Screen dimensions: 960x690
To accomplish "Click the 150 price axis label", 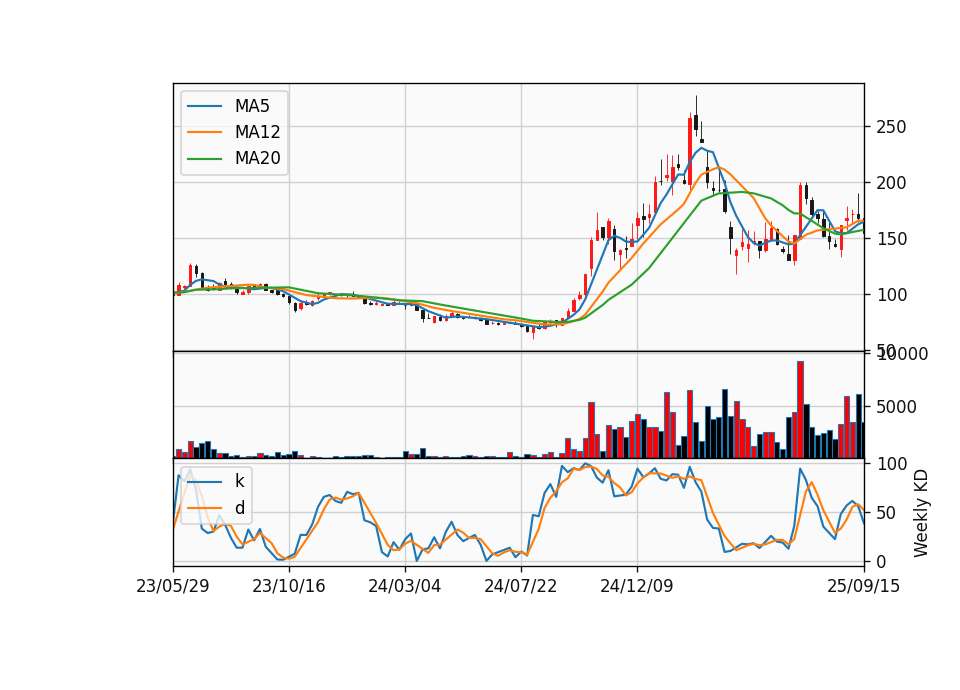I will point(891,239).
